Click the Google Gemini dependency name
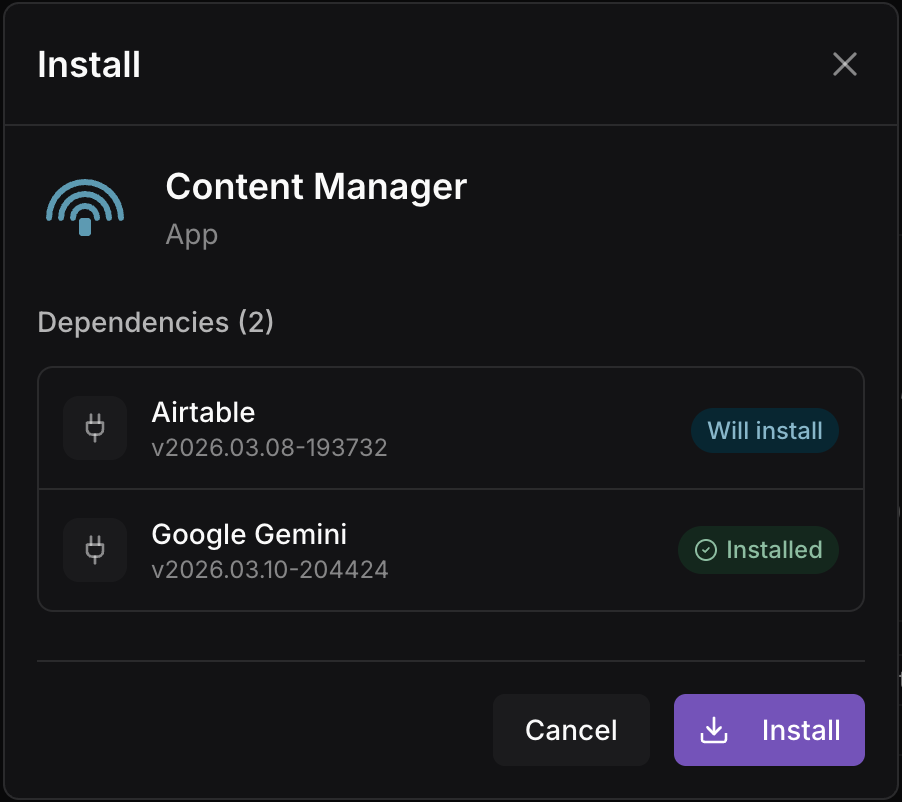 point(248,534)
